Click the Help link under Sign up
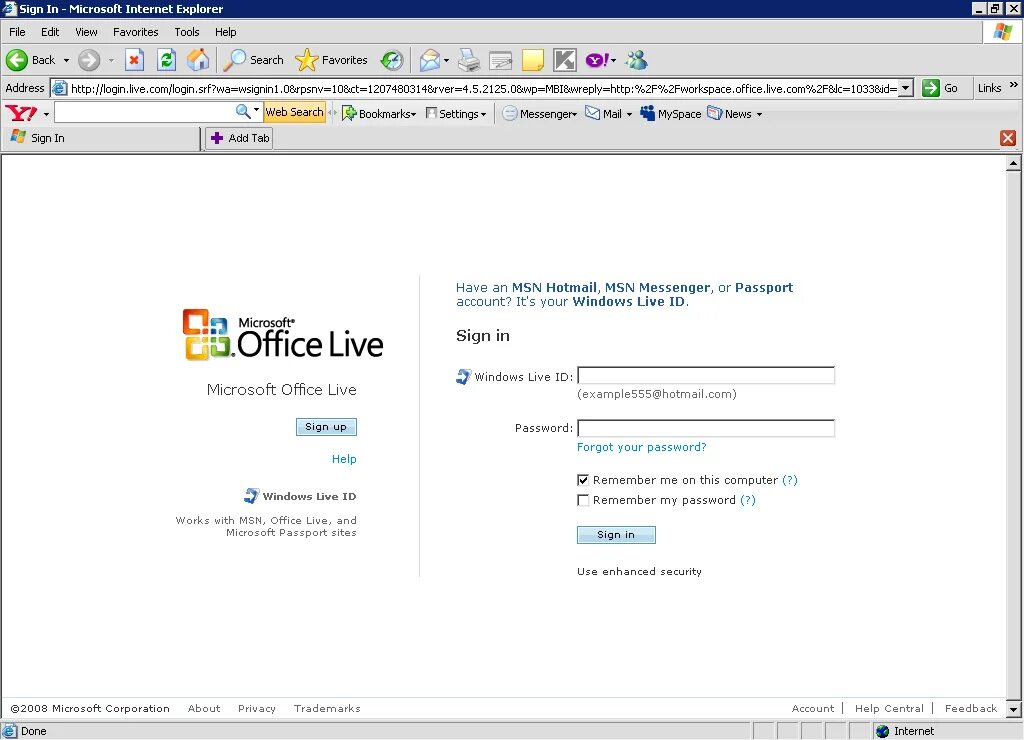 click(344, 459)
